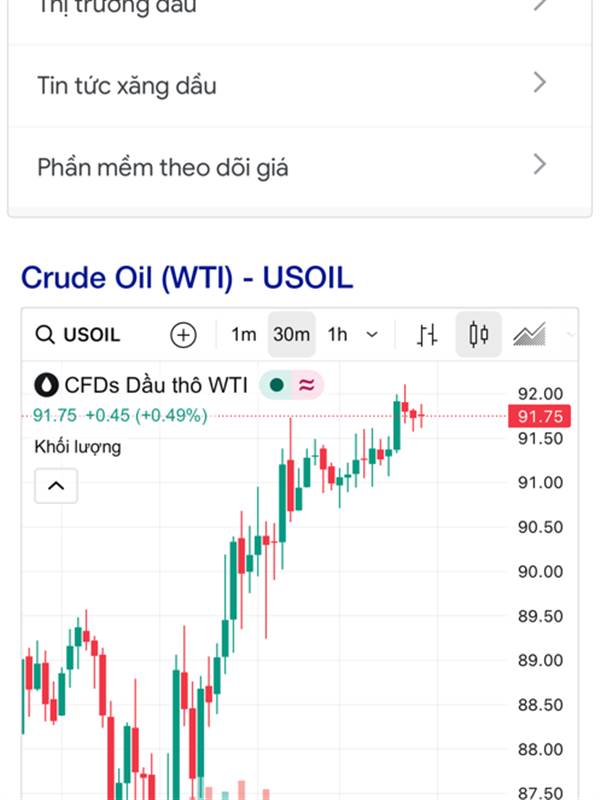The width and height of the screenshot is (600, 800).
Task: Add a symbol to compare with plus icon
Action: [x=183, y=335]
